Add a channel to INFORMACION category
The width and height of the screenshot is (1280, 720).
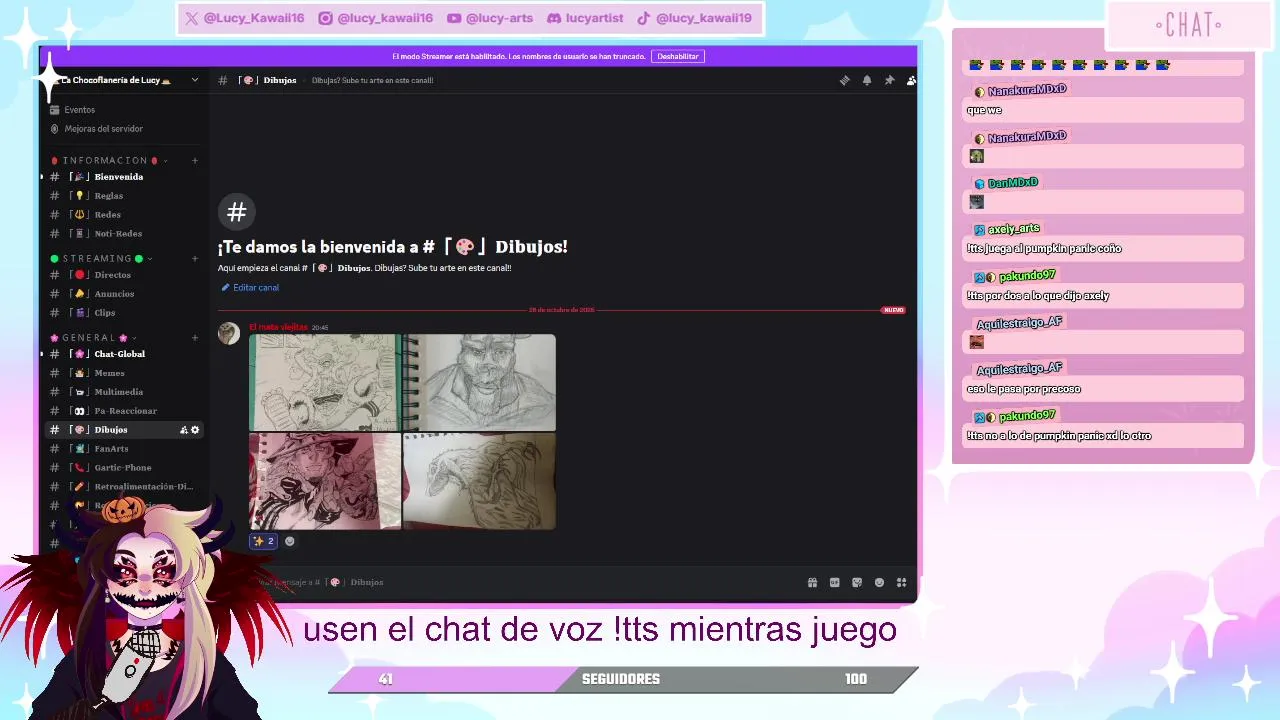195,160
